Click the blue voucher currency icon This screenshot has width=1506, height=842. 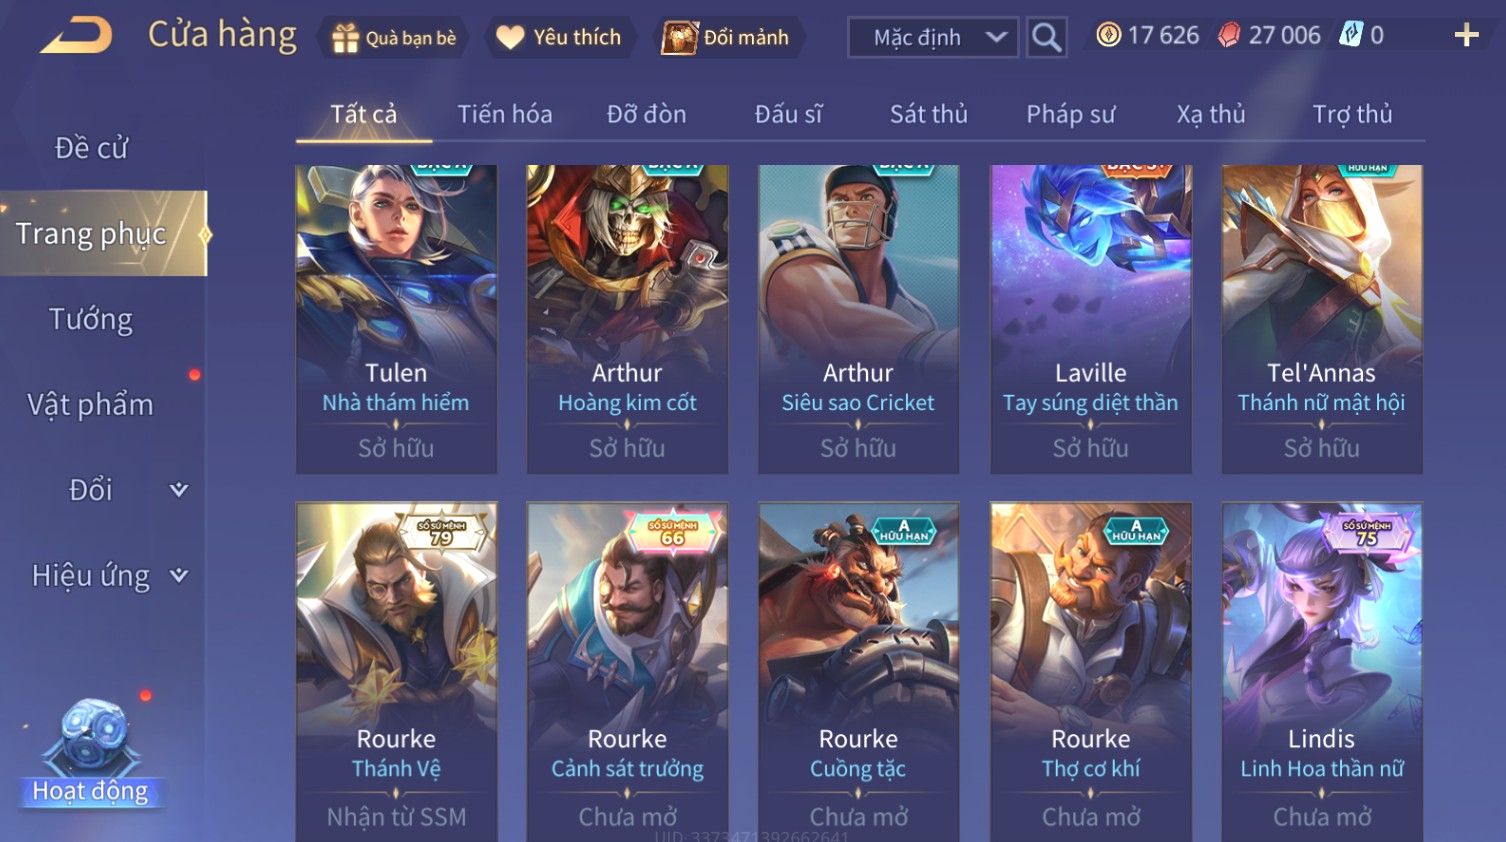1351,35
